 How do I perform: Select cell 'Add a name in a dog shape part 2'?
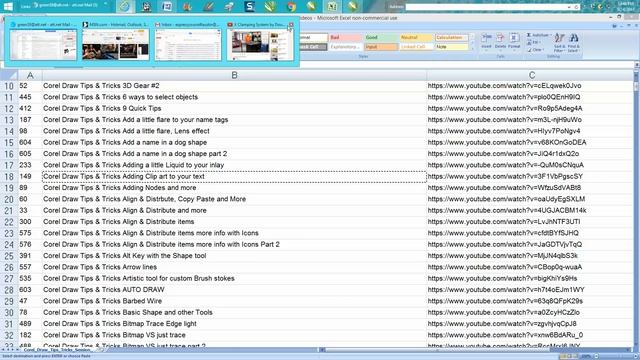(234, 154)
